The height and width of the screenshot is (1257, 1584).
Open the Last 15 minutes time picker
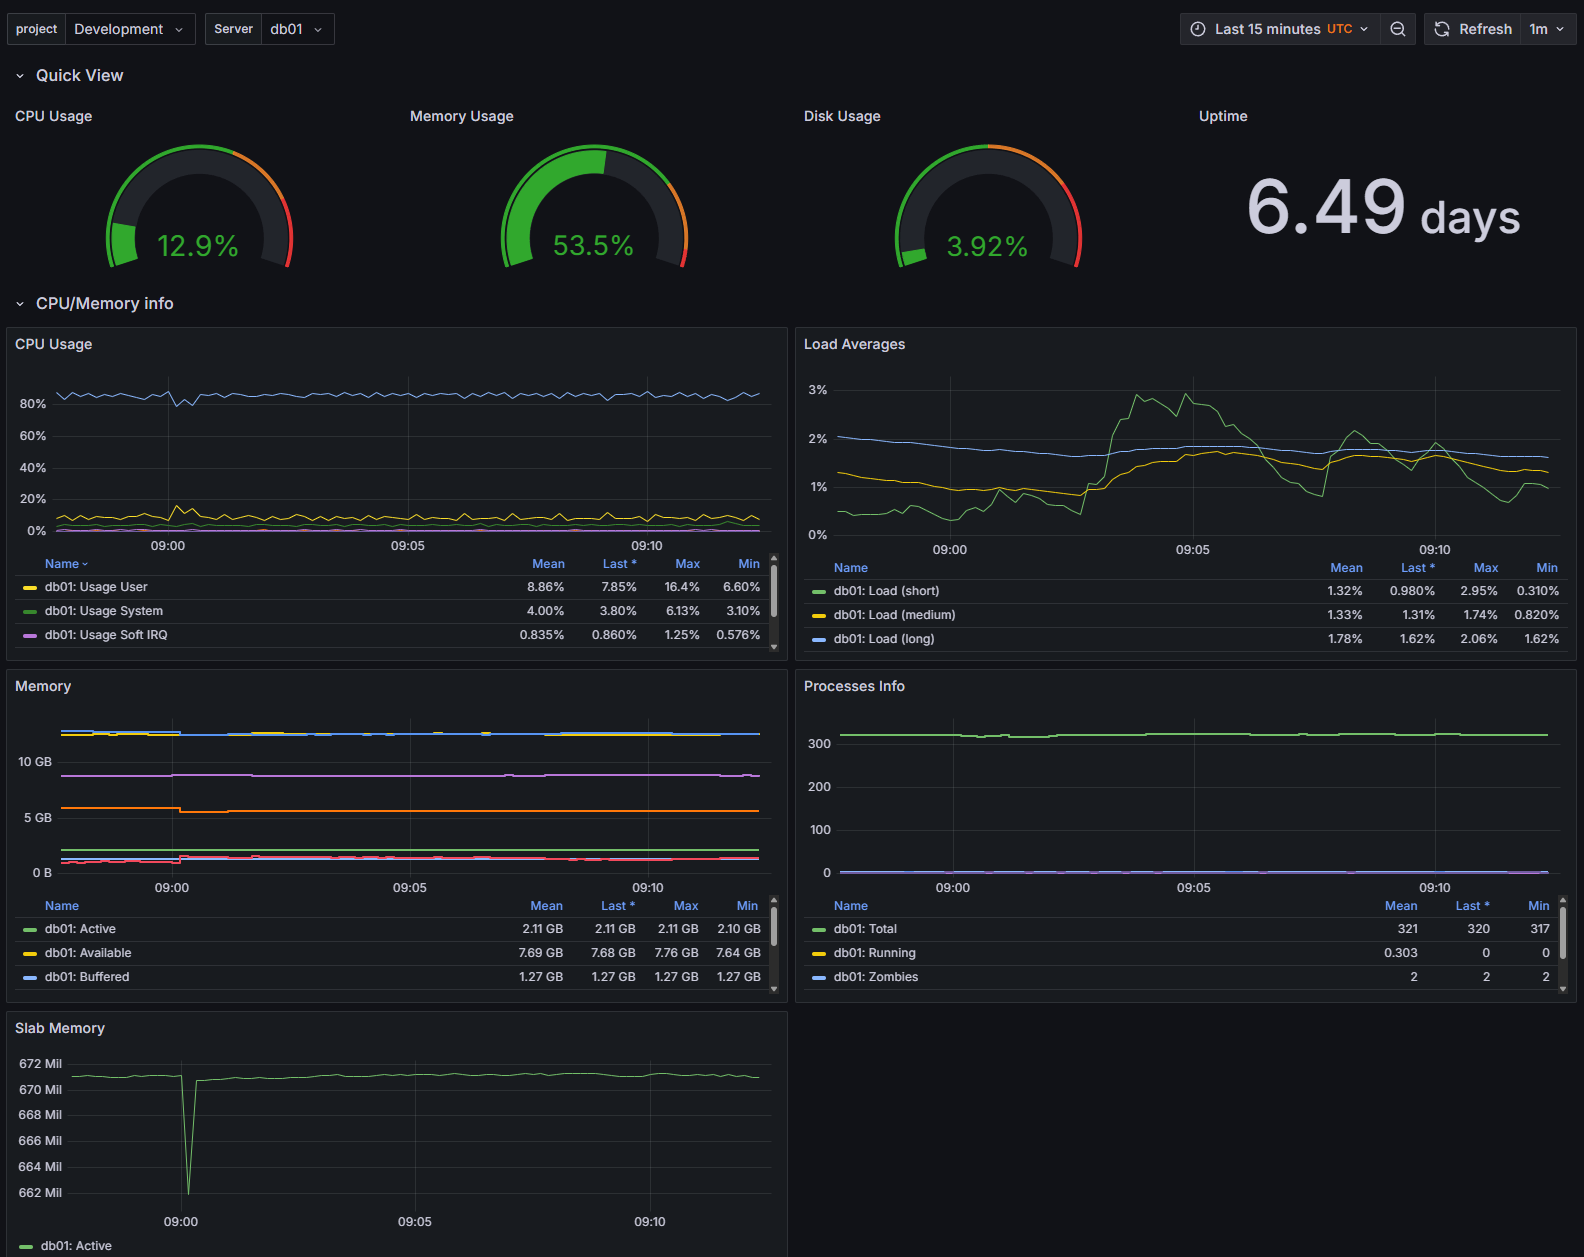(1280, 29)
